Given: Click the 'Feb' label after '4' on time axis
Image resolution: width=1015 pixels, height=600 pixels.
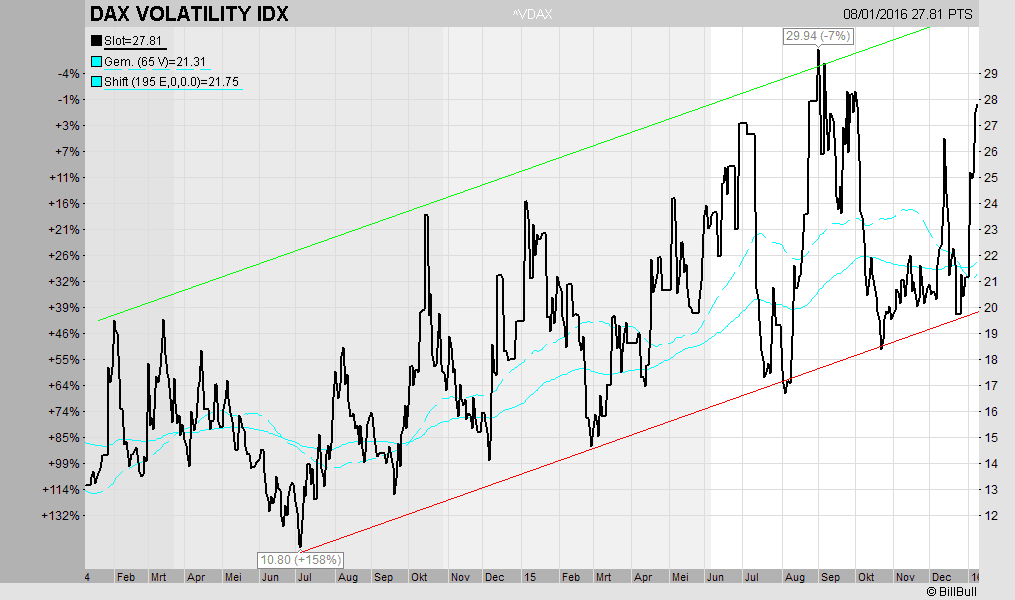Looking at the screenshot, I should click(x=126, y=577).
